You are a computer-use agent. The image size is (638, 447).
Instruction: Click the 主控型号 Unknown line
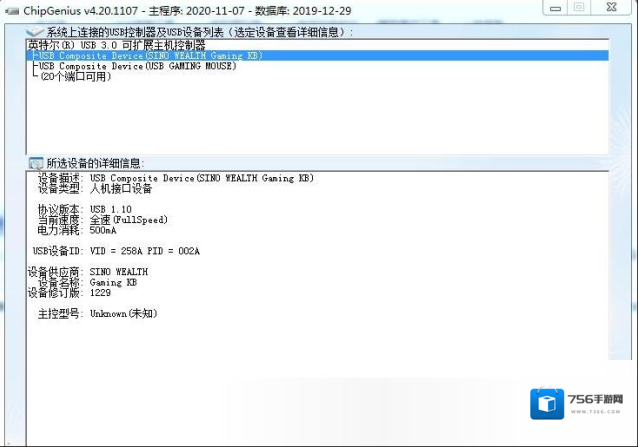(x=96, y=314)
